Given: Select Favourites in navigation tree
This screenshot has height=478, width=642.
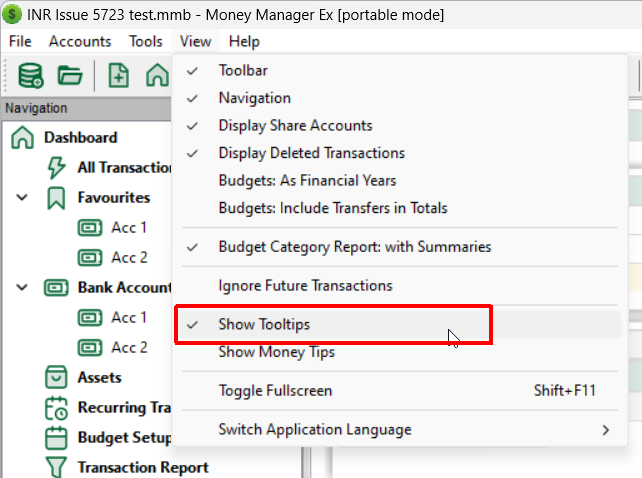Looking at the screenshot, I should click(114, 198).
